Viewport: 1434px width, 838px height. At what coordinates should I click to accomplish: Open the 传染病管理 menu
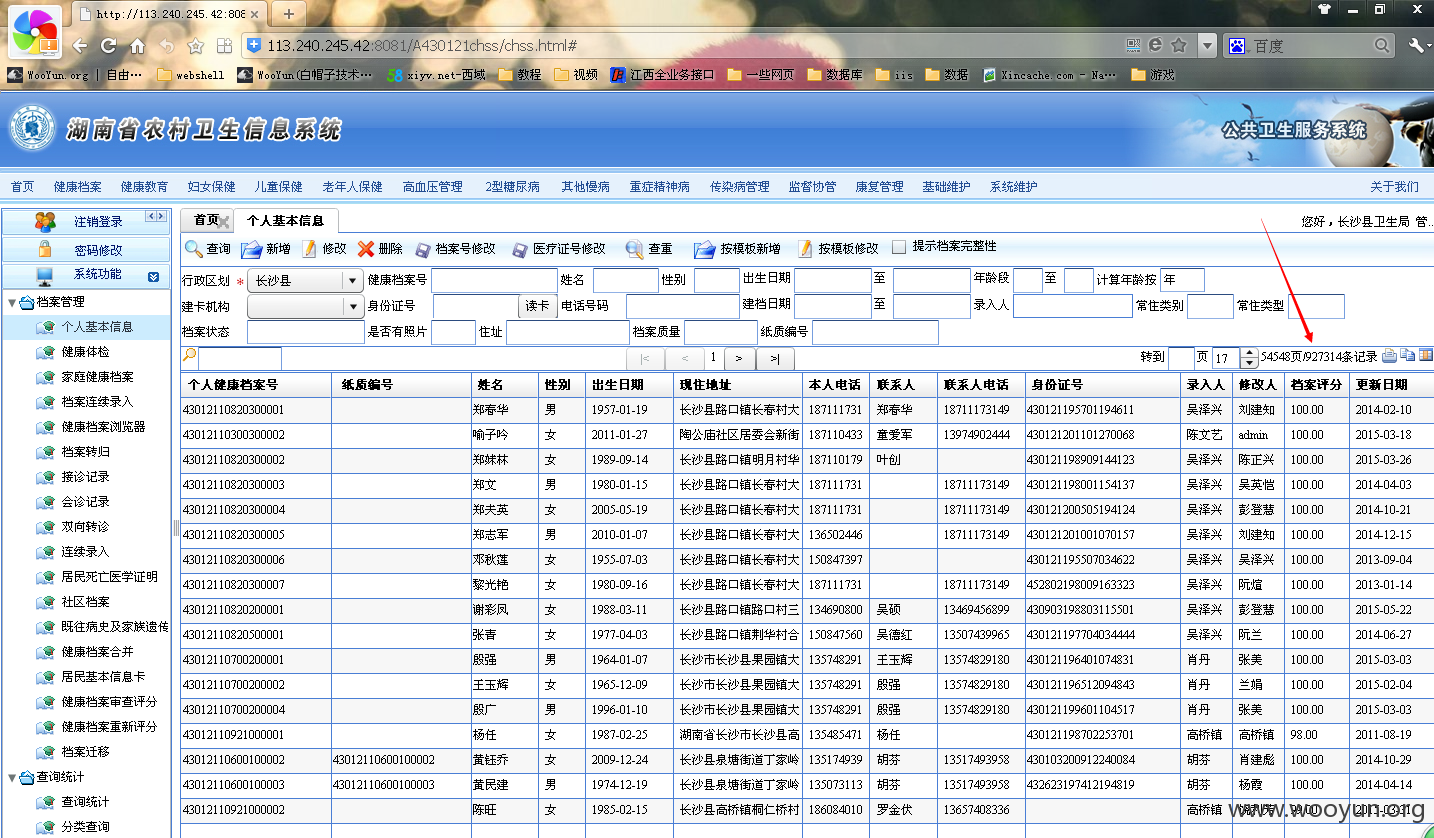coord(740,187)
